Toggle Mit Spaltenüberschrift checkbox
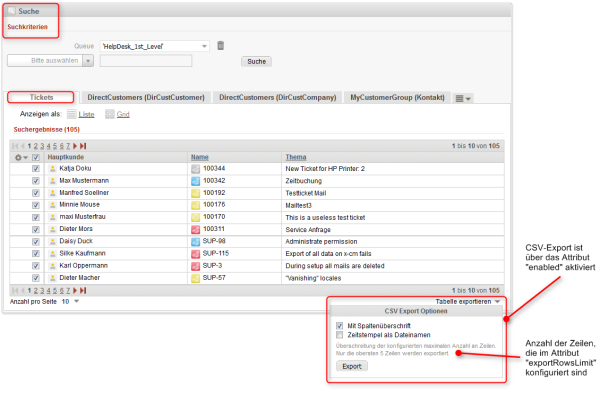600x393 pixels. click(339, 326)
